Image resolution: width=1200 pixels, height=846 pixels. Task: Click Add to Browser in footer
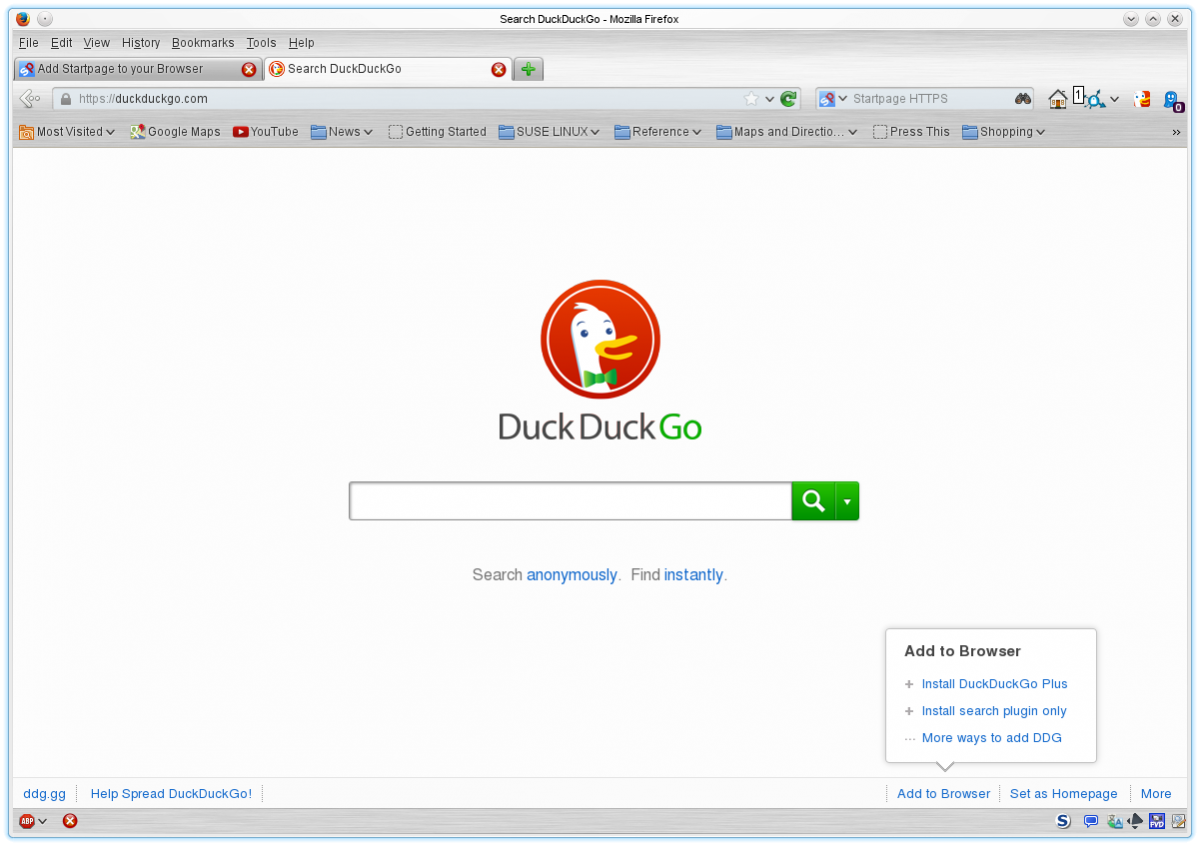pos(943,794)
